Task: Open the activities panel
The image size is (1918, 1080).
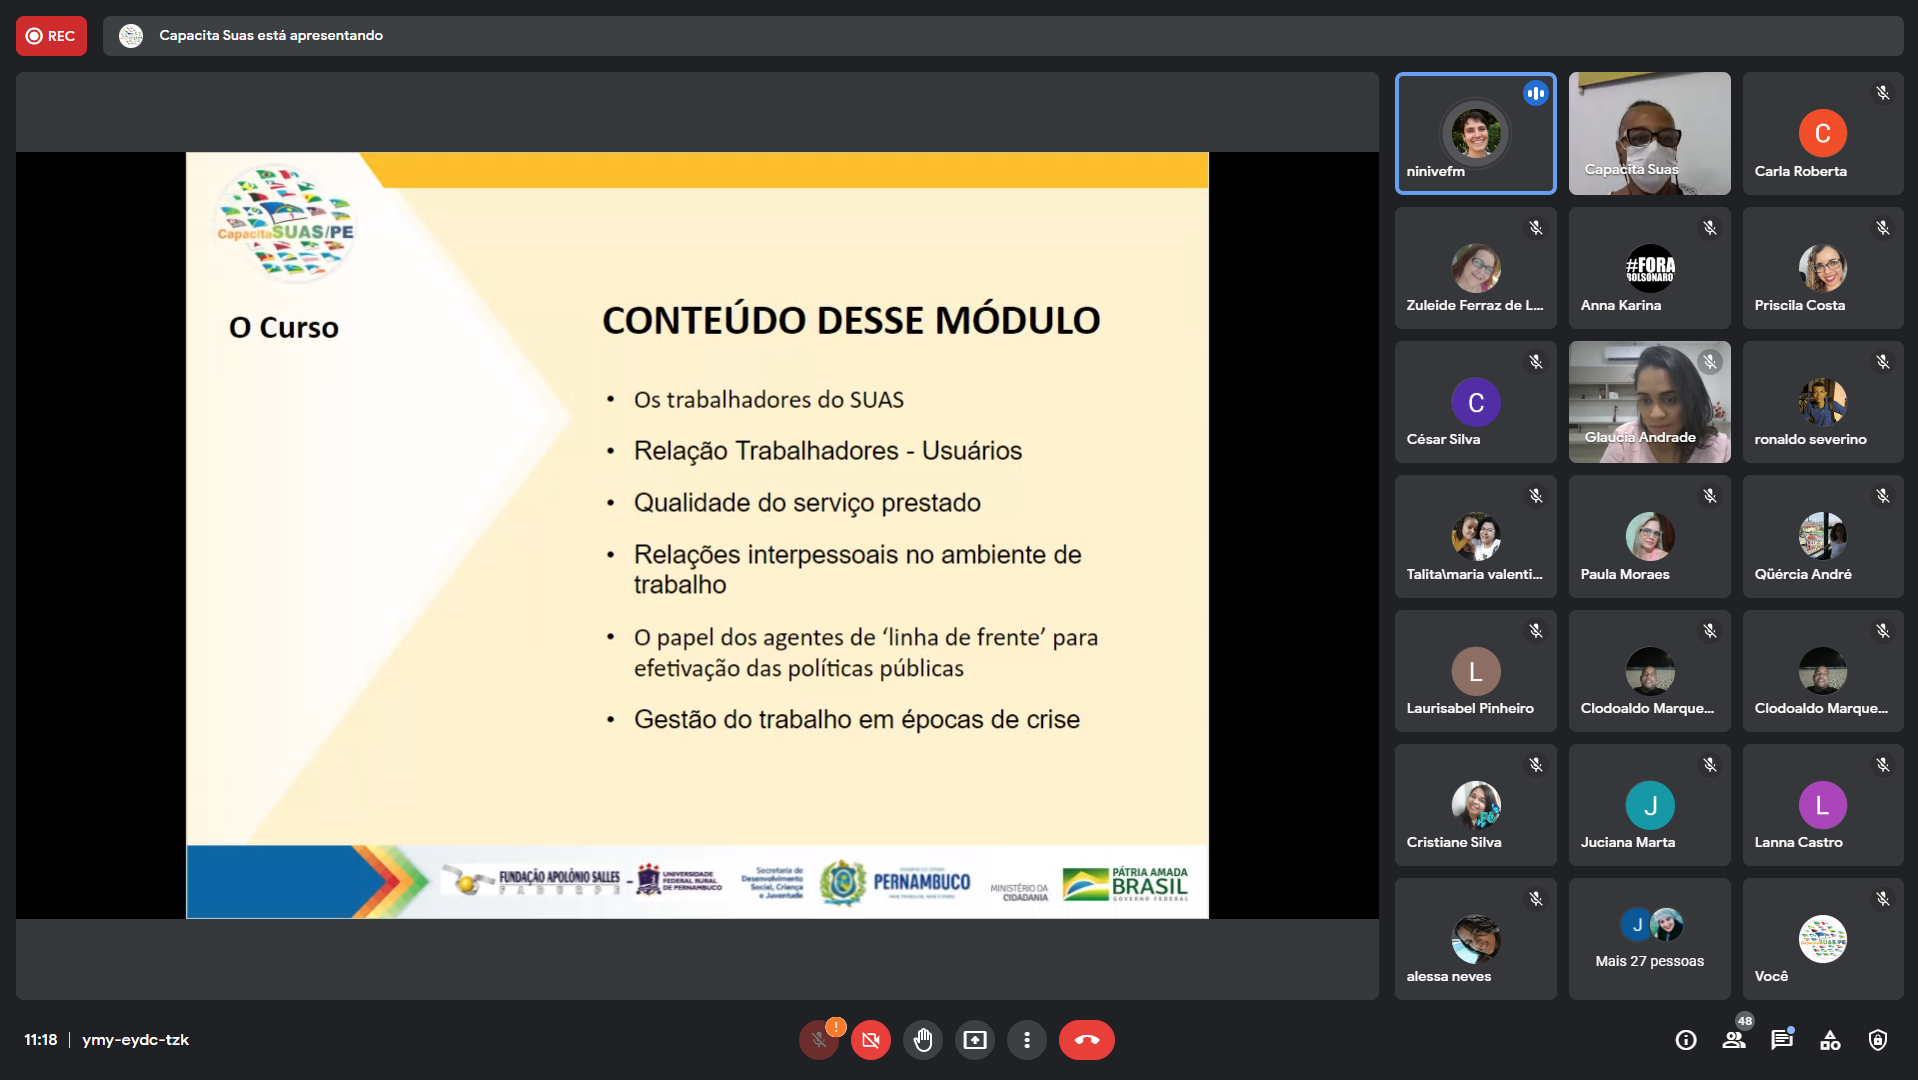Action: pos(1830,1040)
